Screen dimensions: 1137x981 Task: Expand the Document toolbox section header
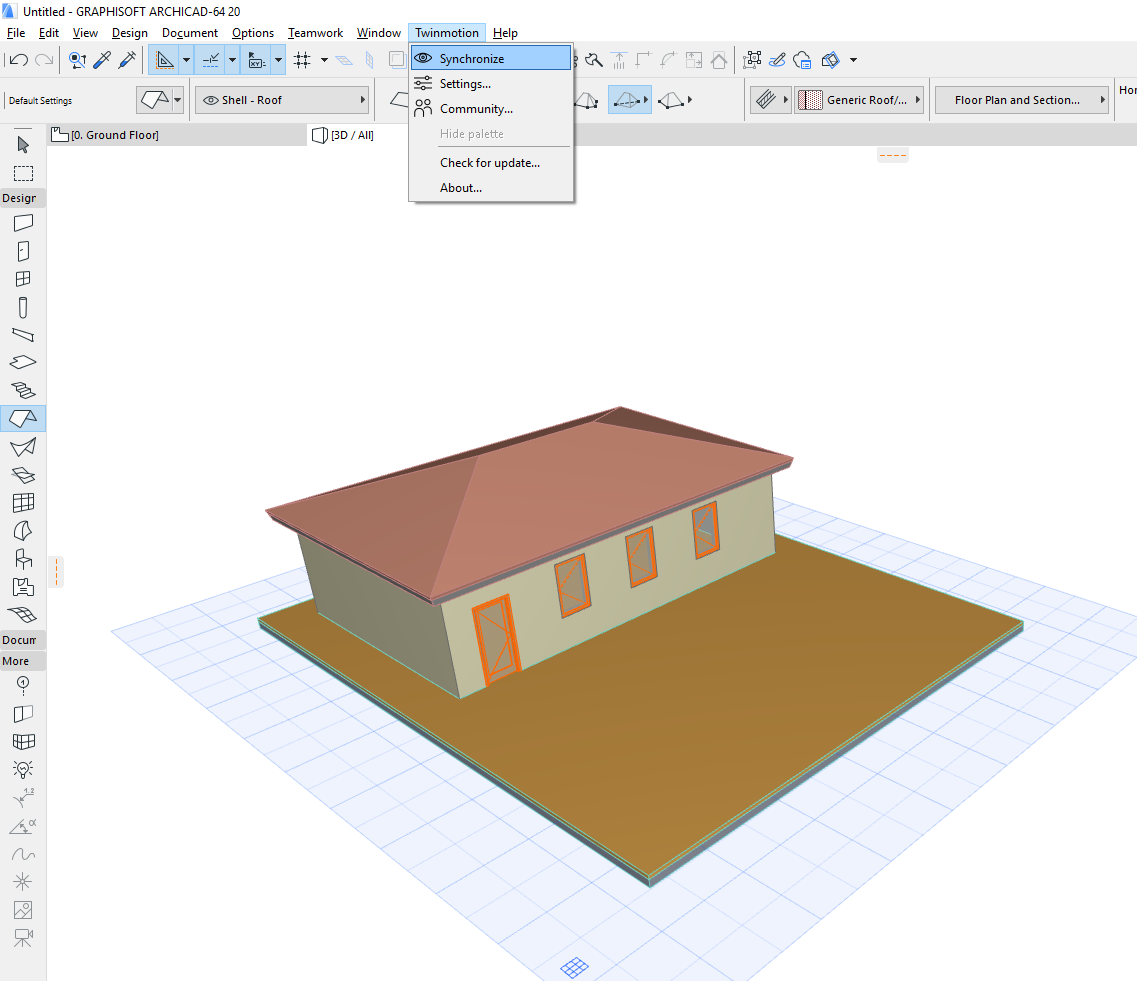point(22,640)
